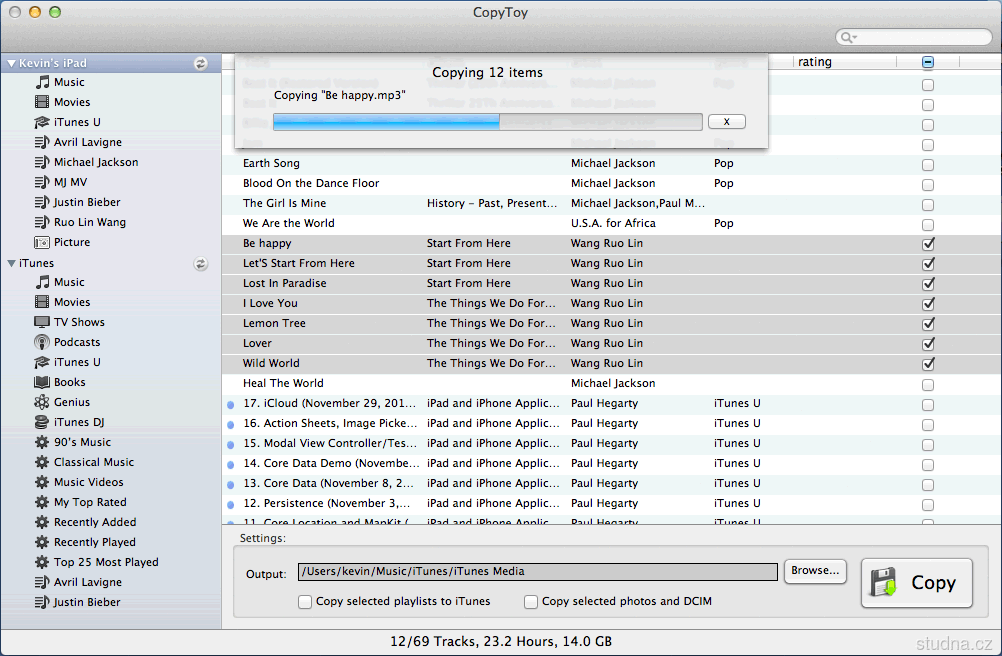Viewport: 1002px width, 656px height.
Task: Open iTunes DJ icon
Action: click(42, 422)
